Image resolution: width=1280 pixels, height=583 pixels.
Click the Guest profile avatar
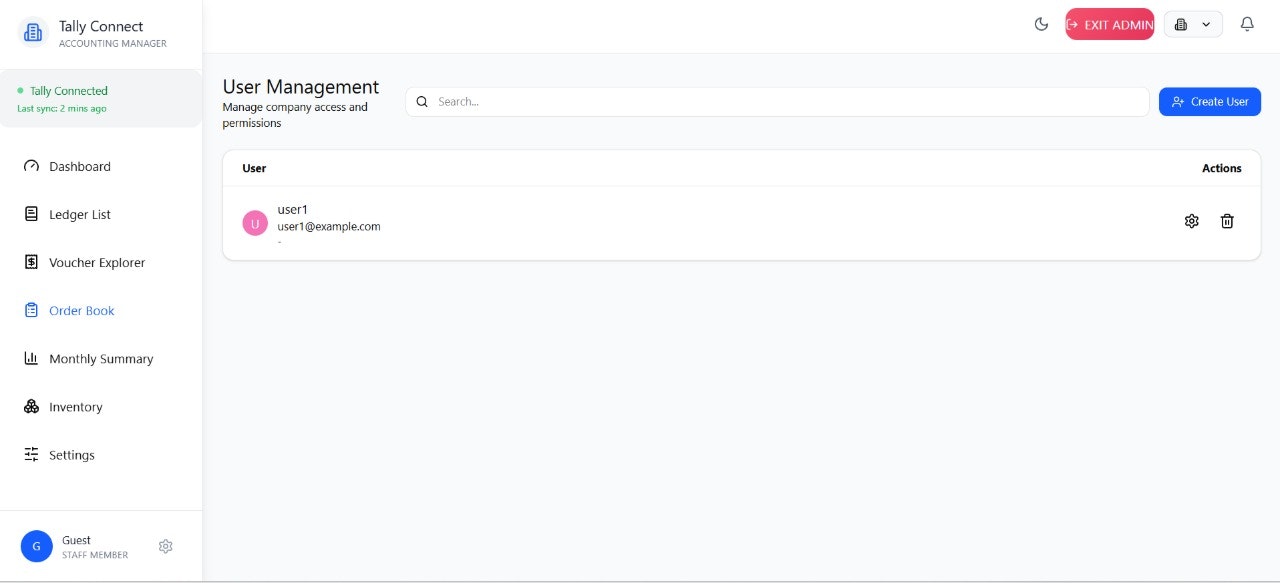37,546
